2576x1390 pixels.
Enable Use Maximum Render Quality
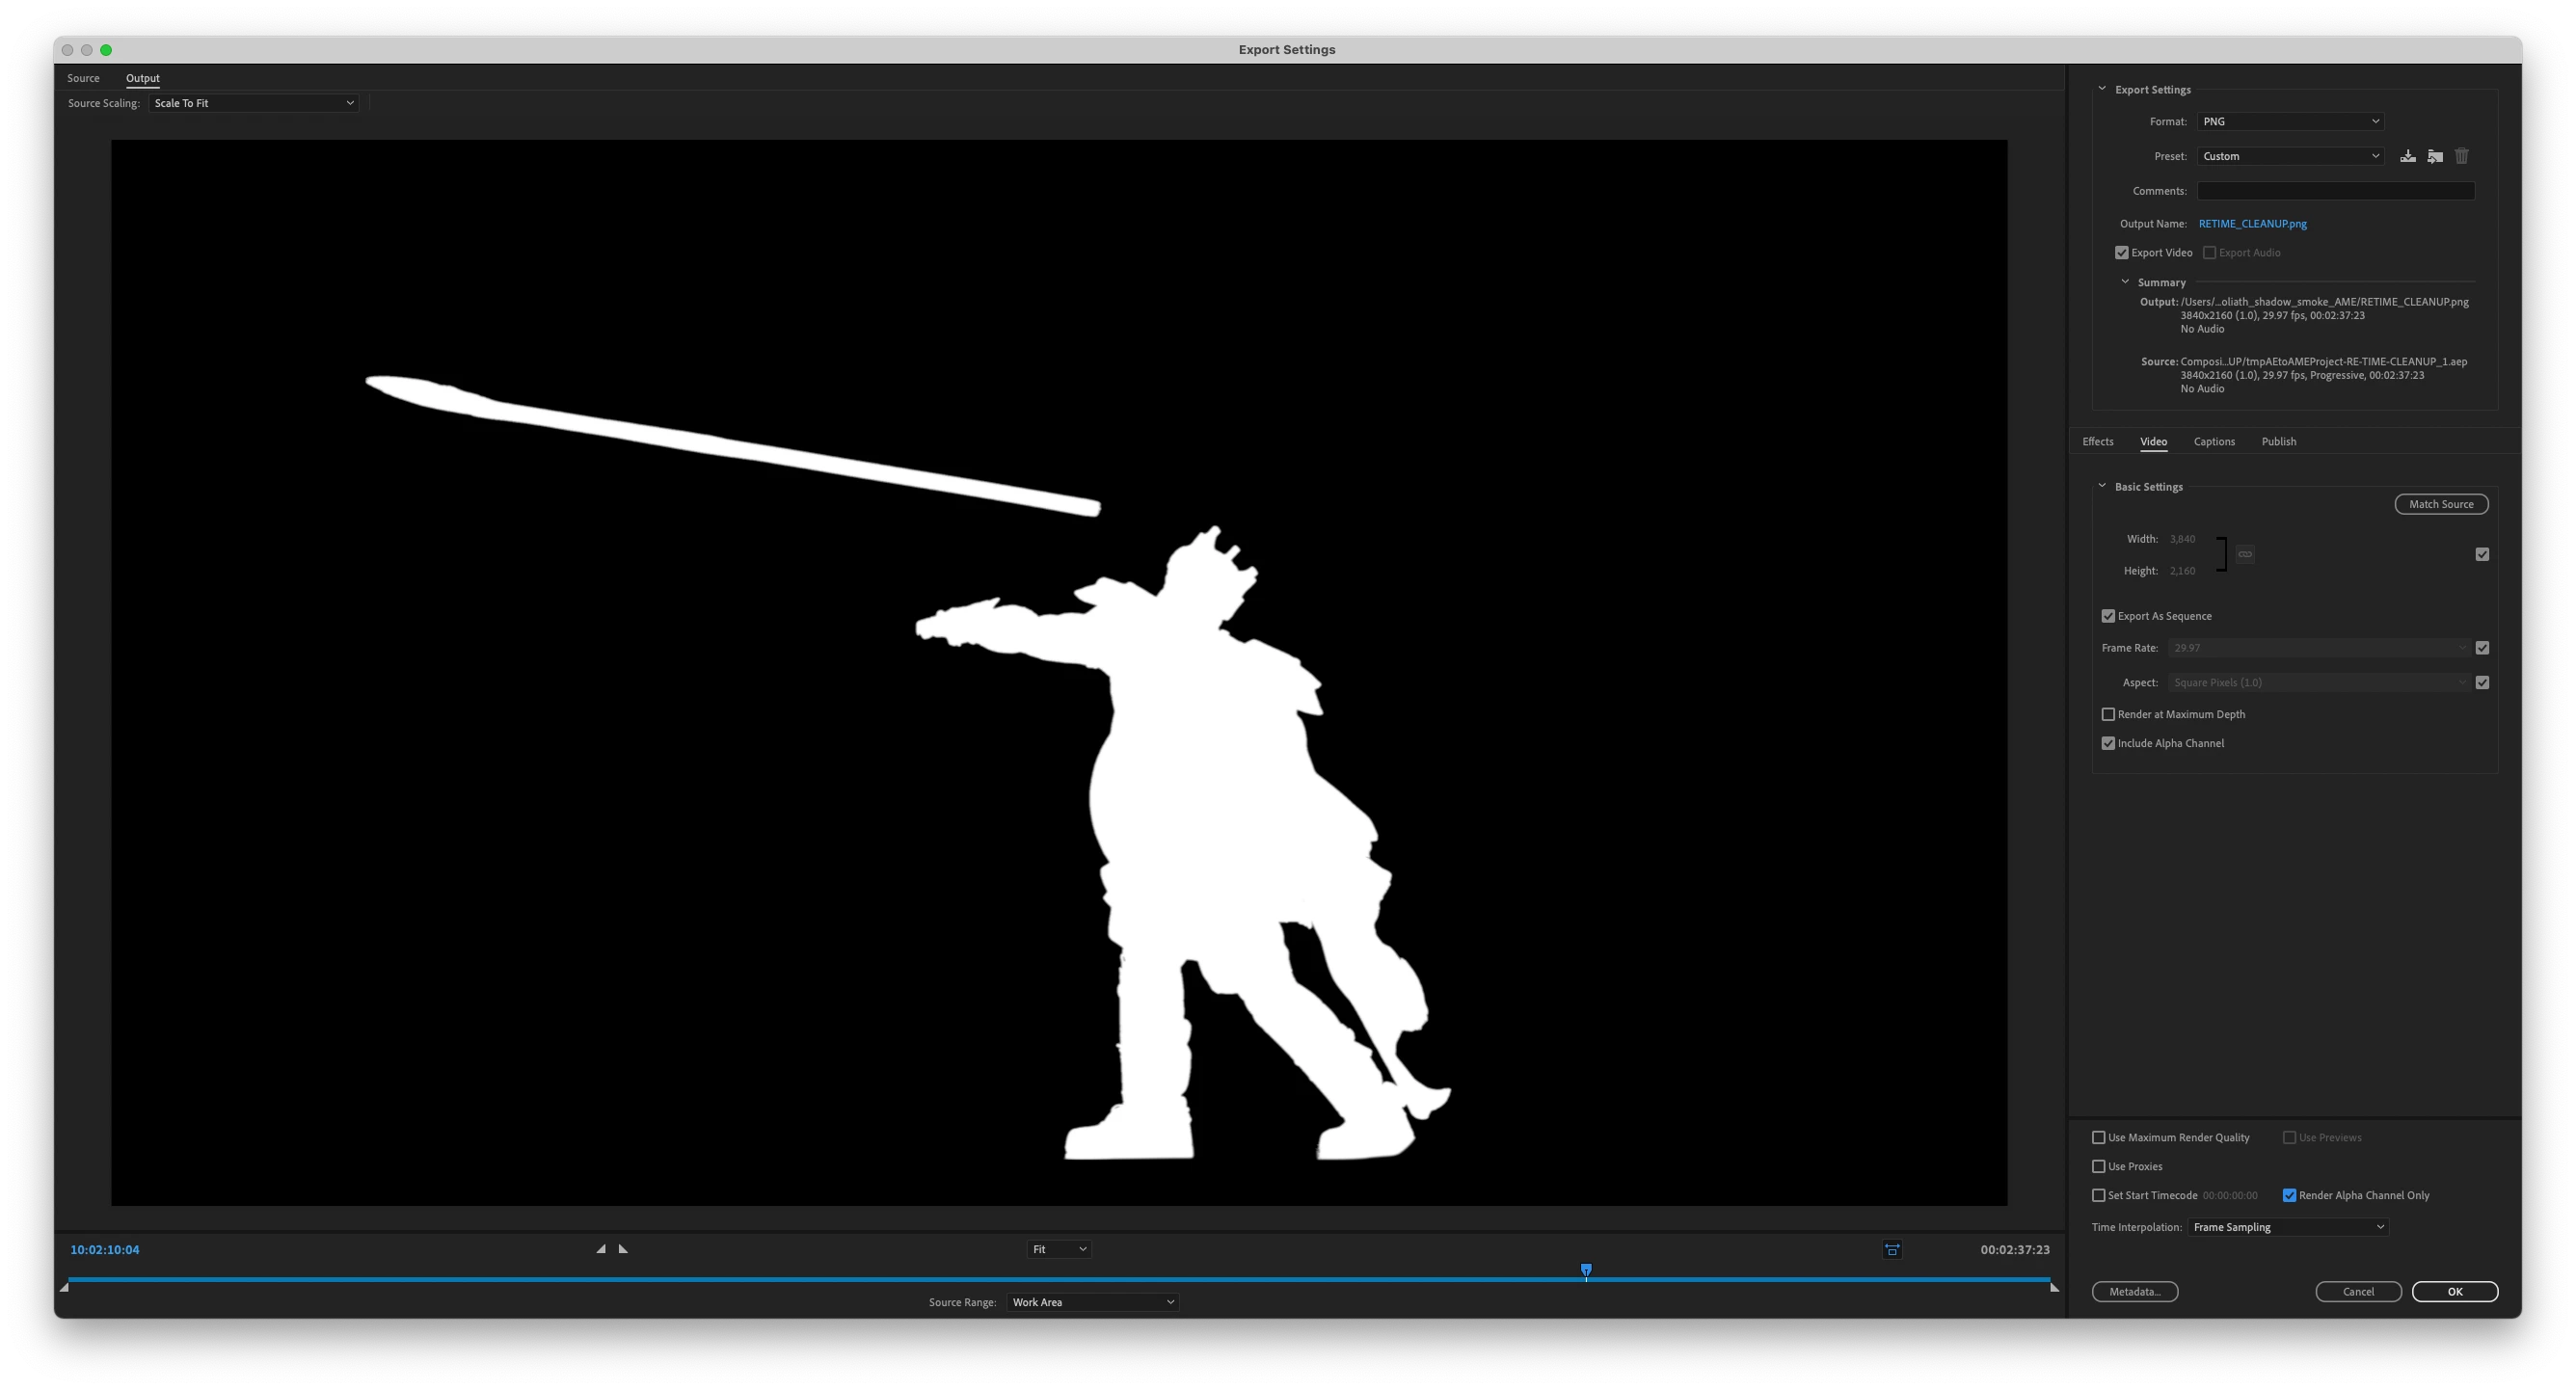[x=2099, y=1137]
